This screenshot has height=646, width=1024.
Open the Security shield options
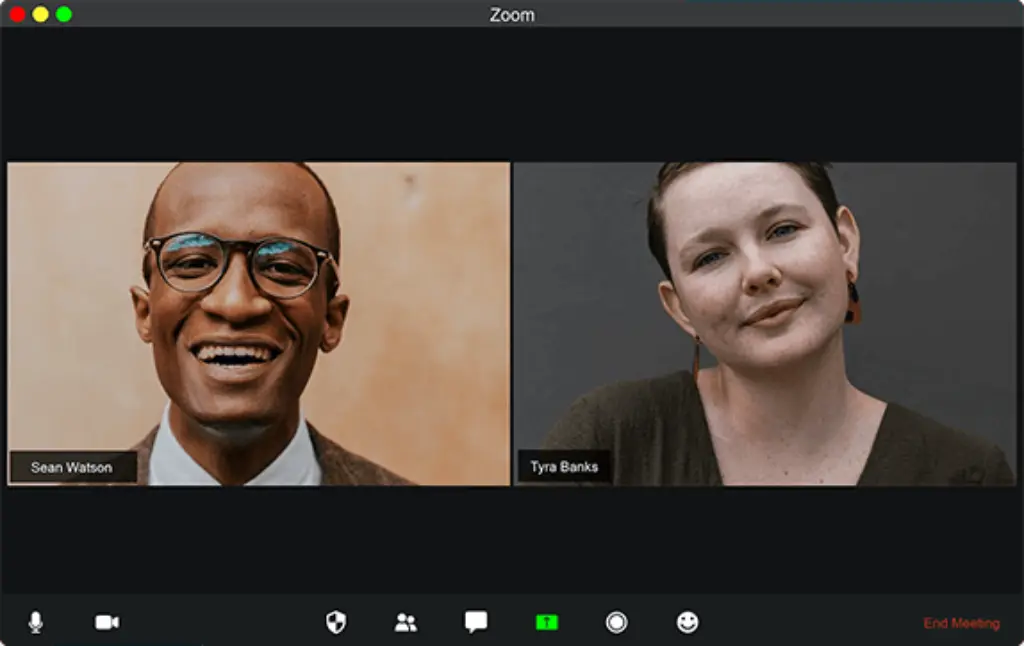pos(336,623)
